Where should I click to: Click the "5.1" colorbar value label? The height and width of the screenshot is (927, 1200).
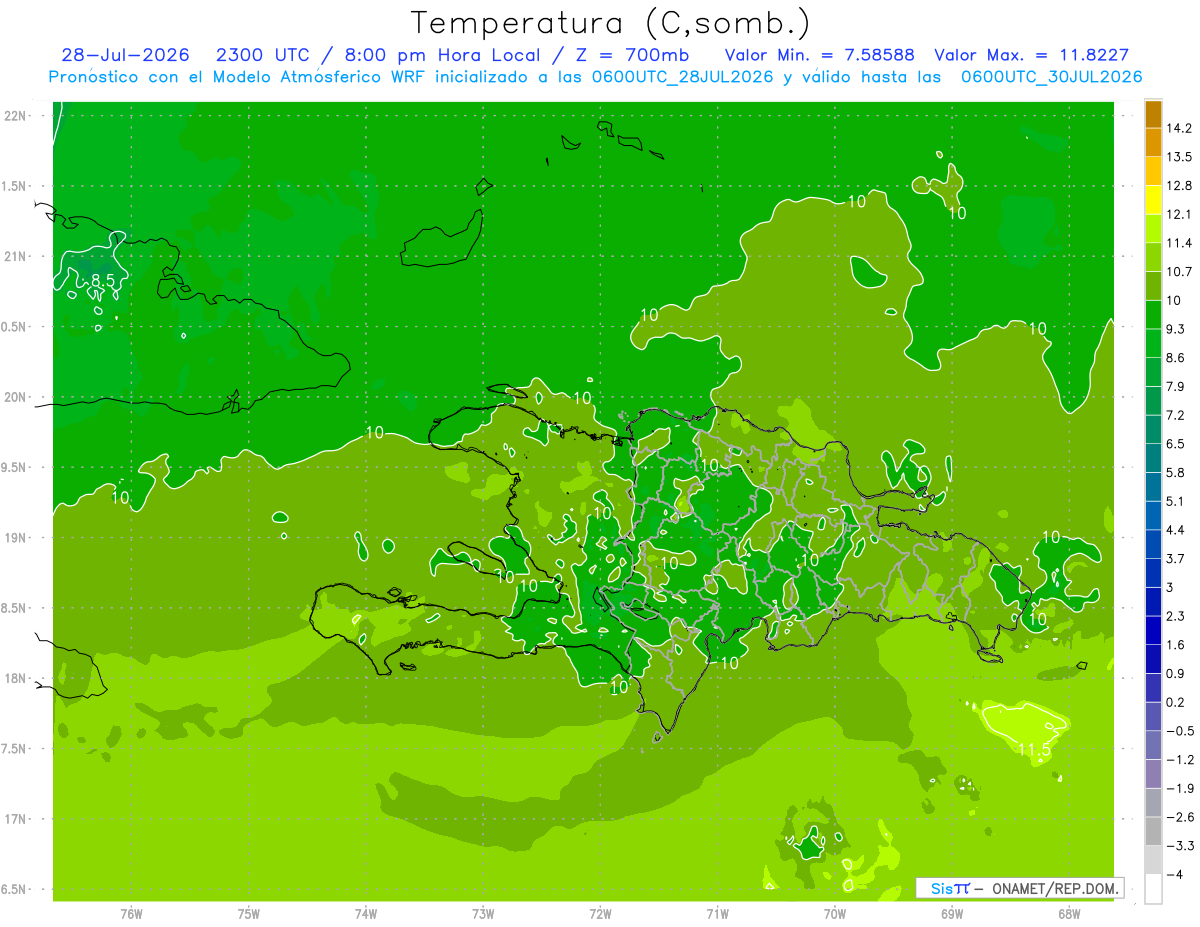1176,501
